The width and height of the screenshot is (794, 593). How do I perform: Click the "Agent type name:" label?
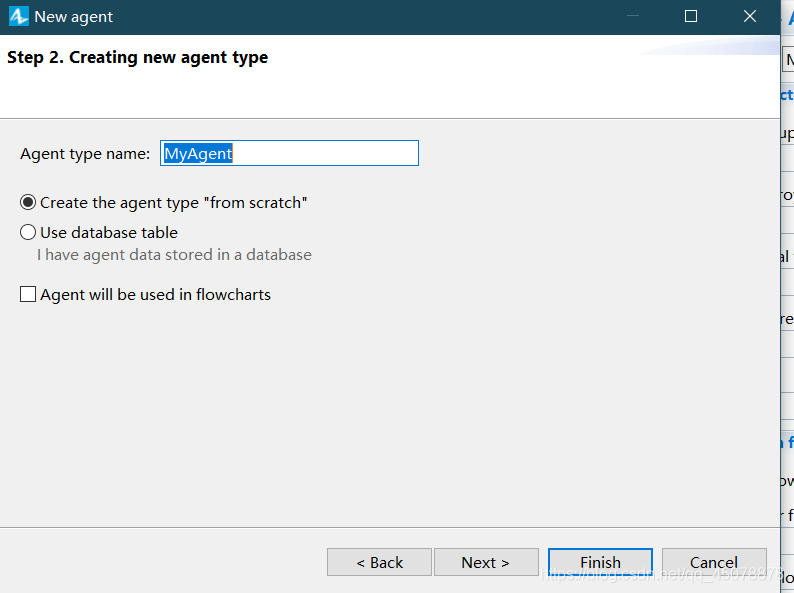pos(85,154)
